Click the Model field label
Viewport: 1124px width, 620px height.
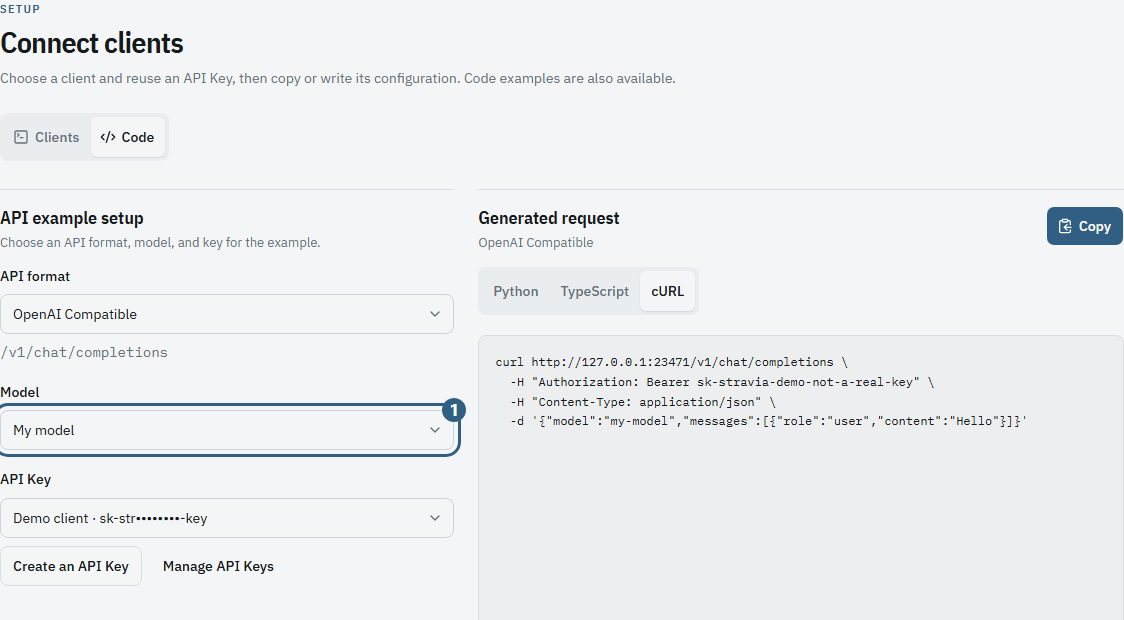click(20, 392)
